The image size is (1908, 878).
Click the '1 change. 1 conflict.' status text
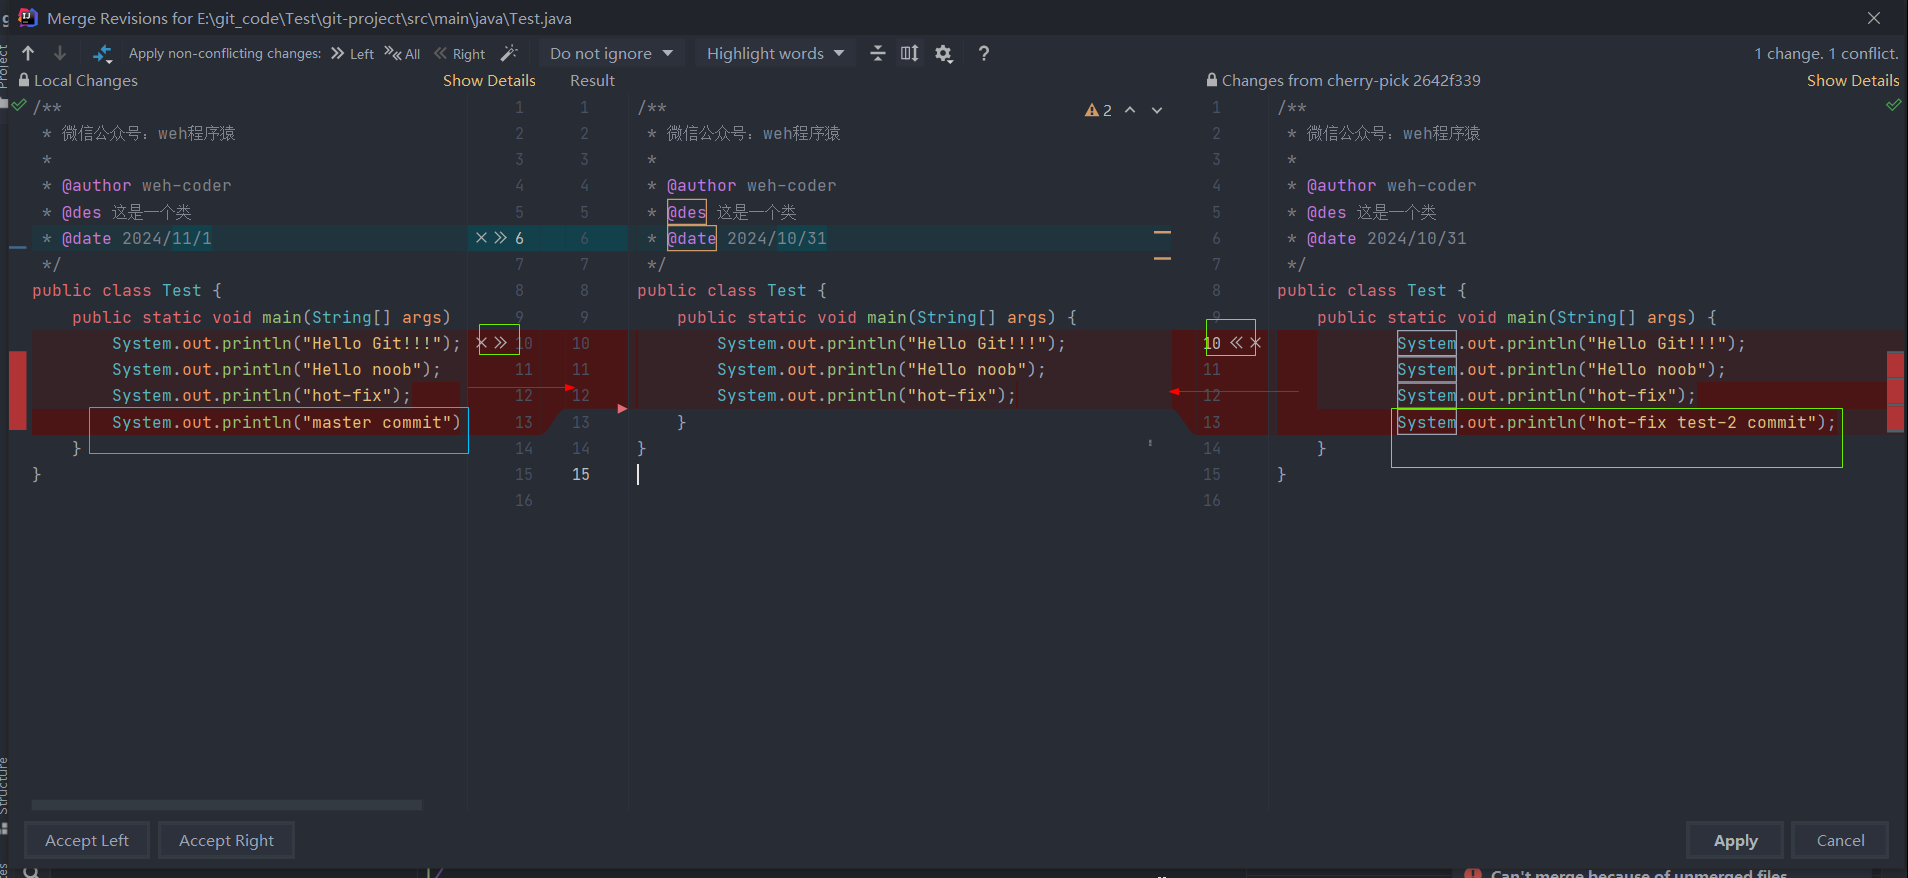[x=1826, y=54]
